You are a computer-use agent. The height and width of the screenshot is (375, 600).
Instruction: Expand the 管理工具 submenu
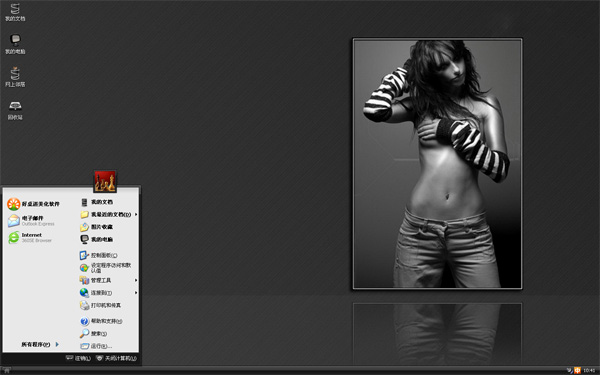[108, 280]
